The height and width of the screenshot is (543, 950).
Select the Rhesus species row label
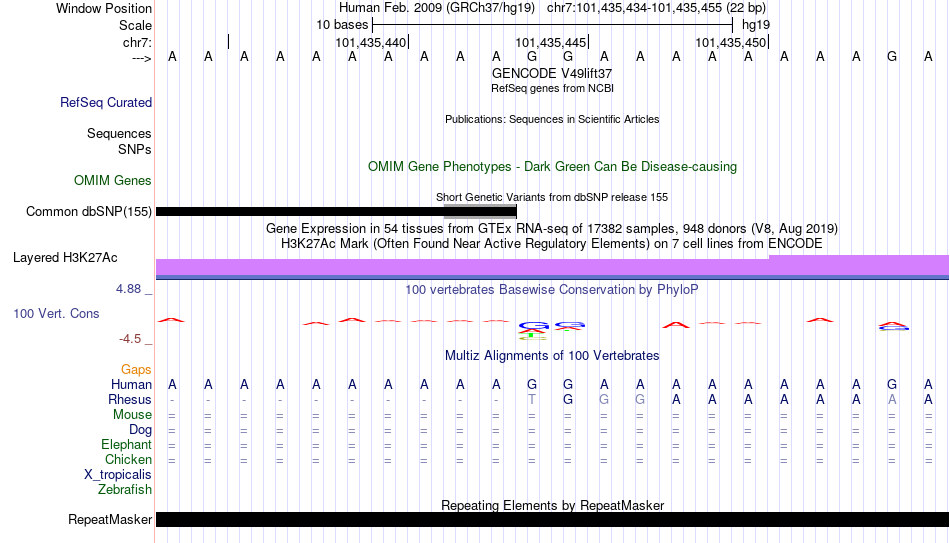point(129,399)
